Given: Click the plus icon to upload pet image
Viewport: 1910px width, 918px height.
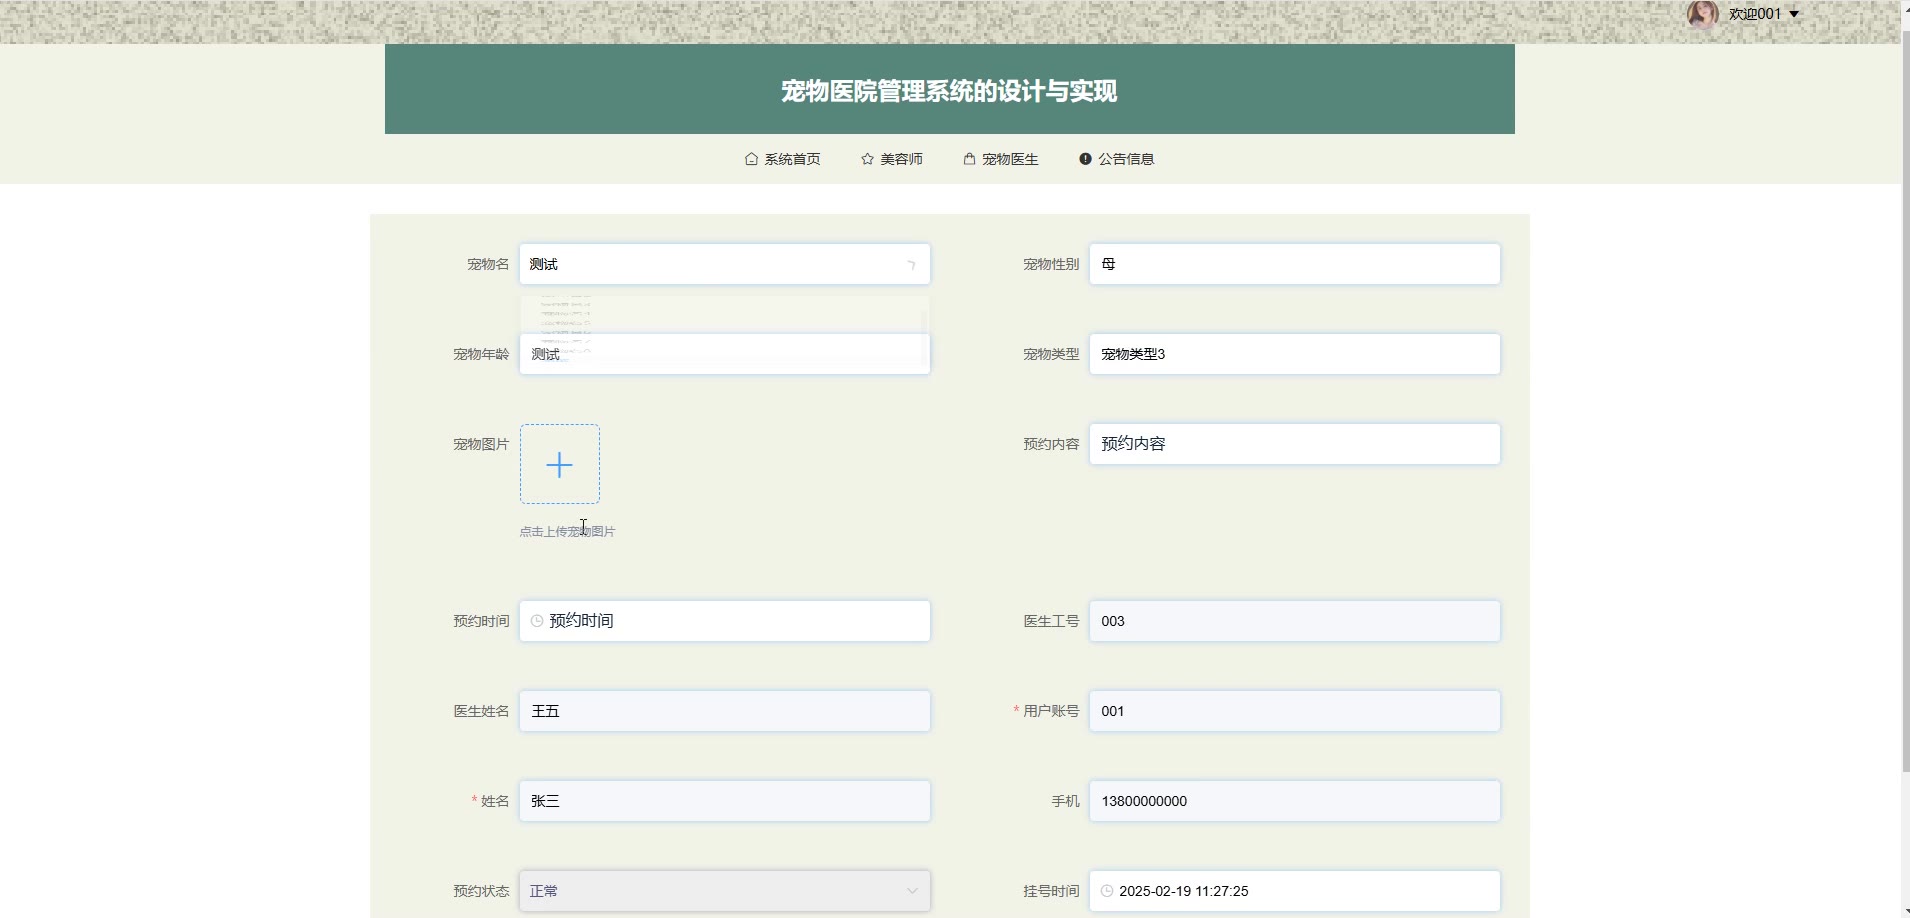Looking at the screenshot, I should [560, 464].
